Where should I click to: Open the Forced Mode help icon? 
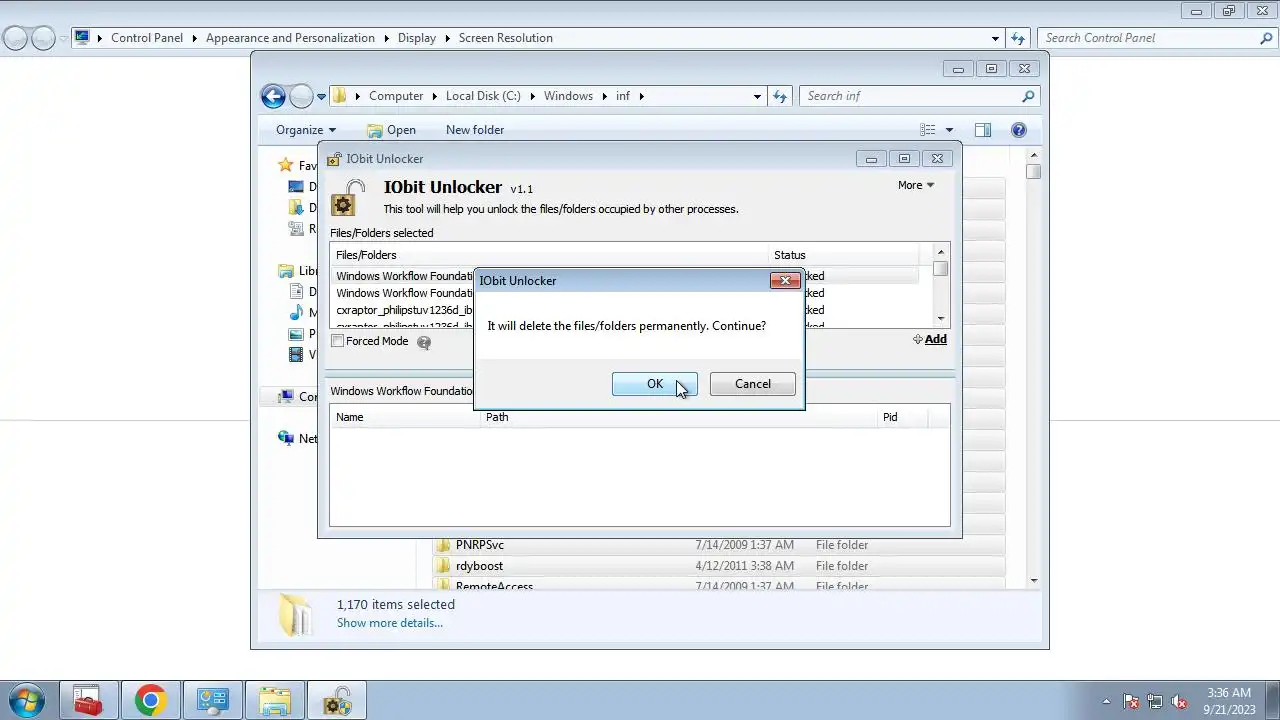point(424,342)
